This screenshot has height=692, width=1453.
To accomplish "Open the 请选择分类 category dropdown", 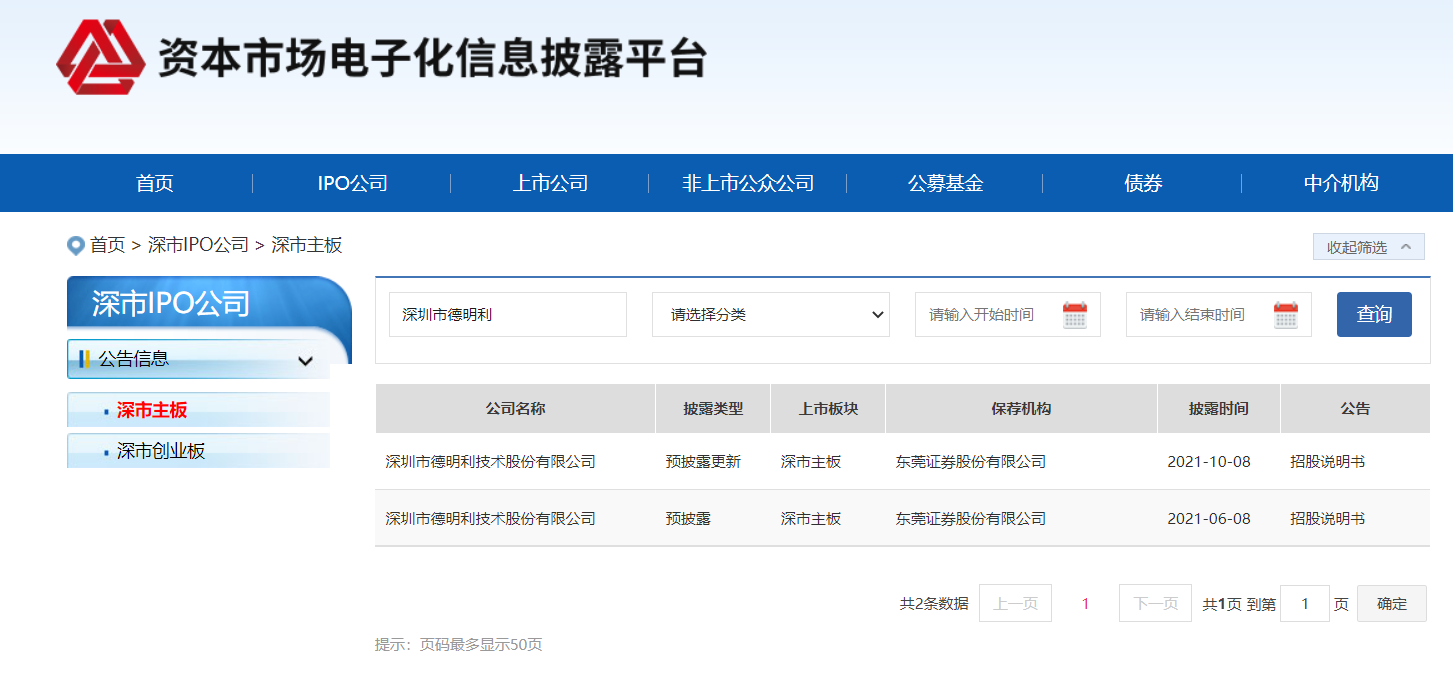I will (771, 314).
